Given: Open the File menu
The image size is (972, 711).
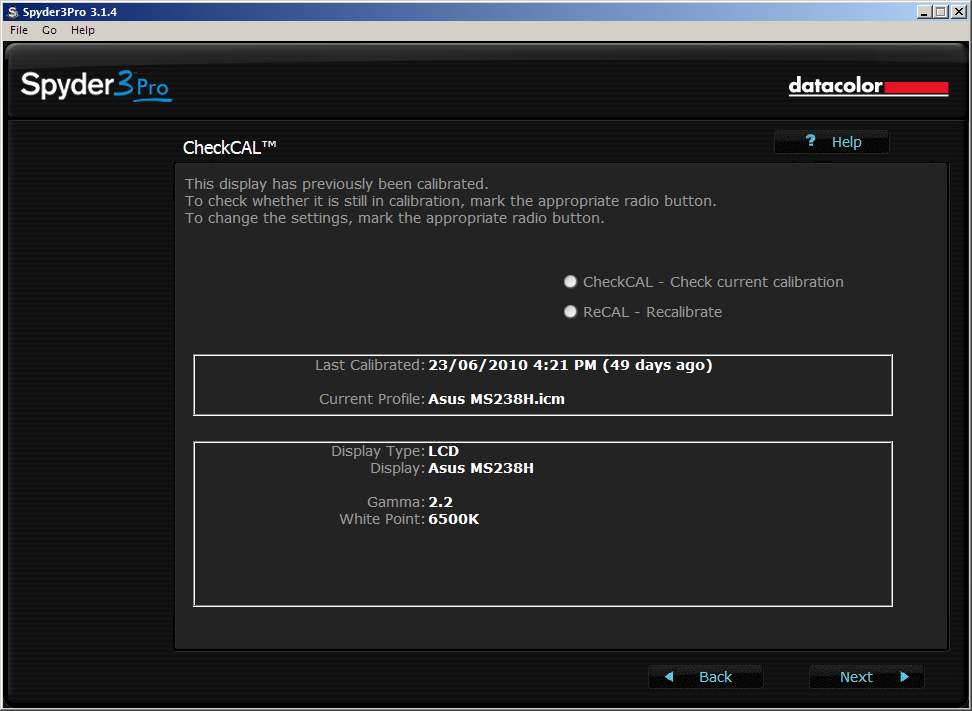Looking at the screenshot, I should (x=19, y=30).
